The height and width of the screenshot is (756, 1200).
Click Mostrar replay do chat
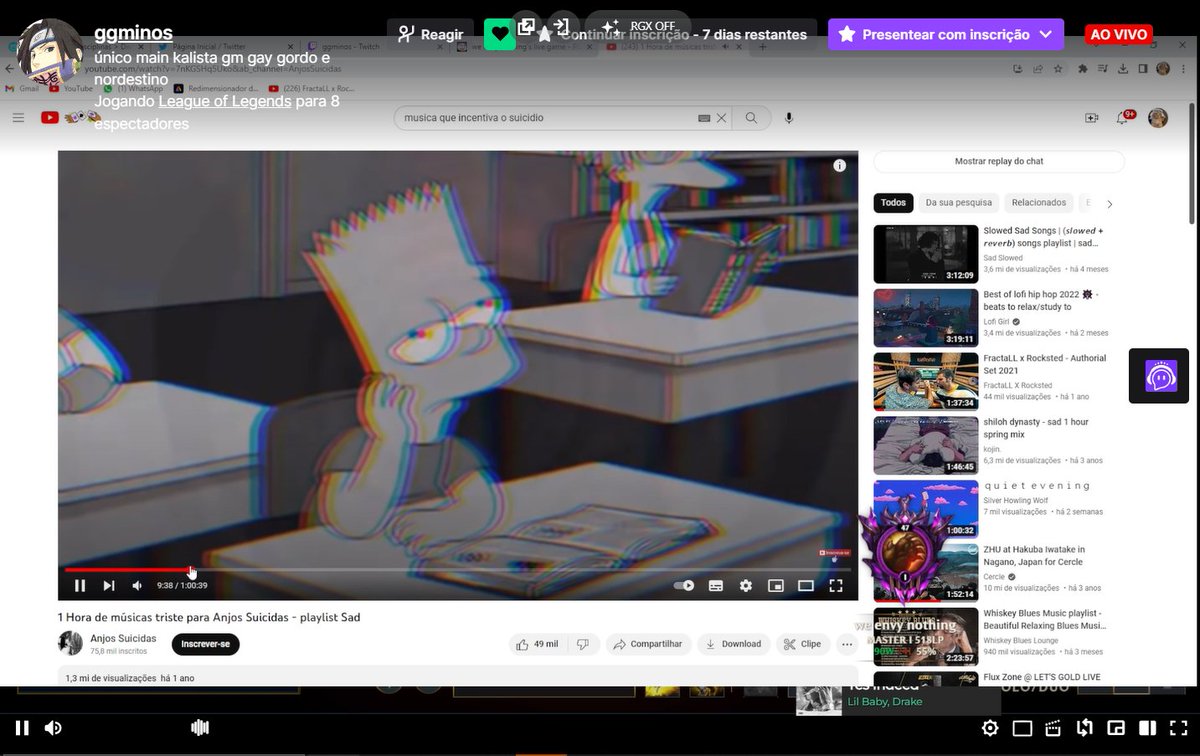tap(999, 161)
